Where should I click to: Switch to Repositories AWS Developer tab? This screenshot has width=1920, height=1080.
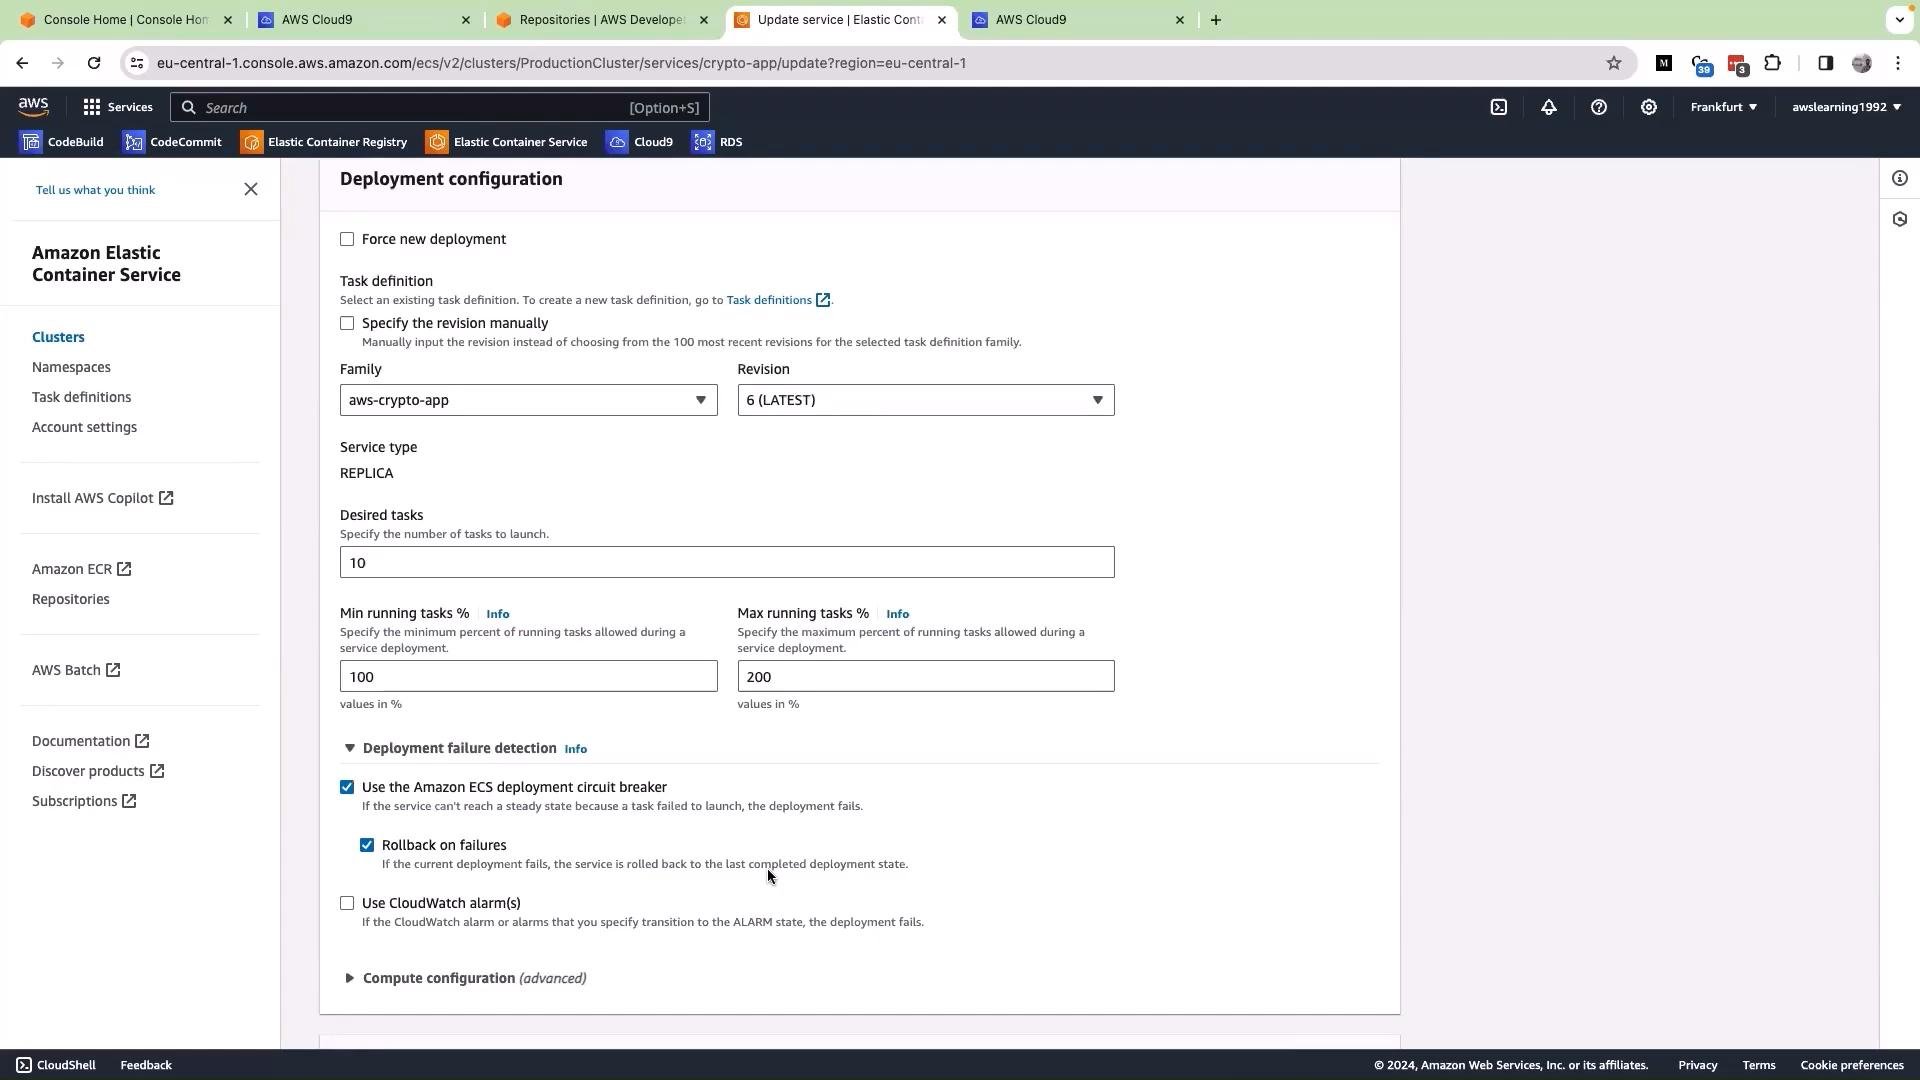tap(602, 20)
